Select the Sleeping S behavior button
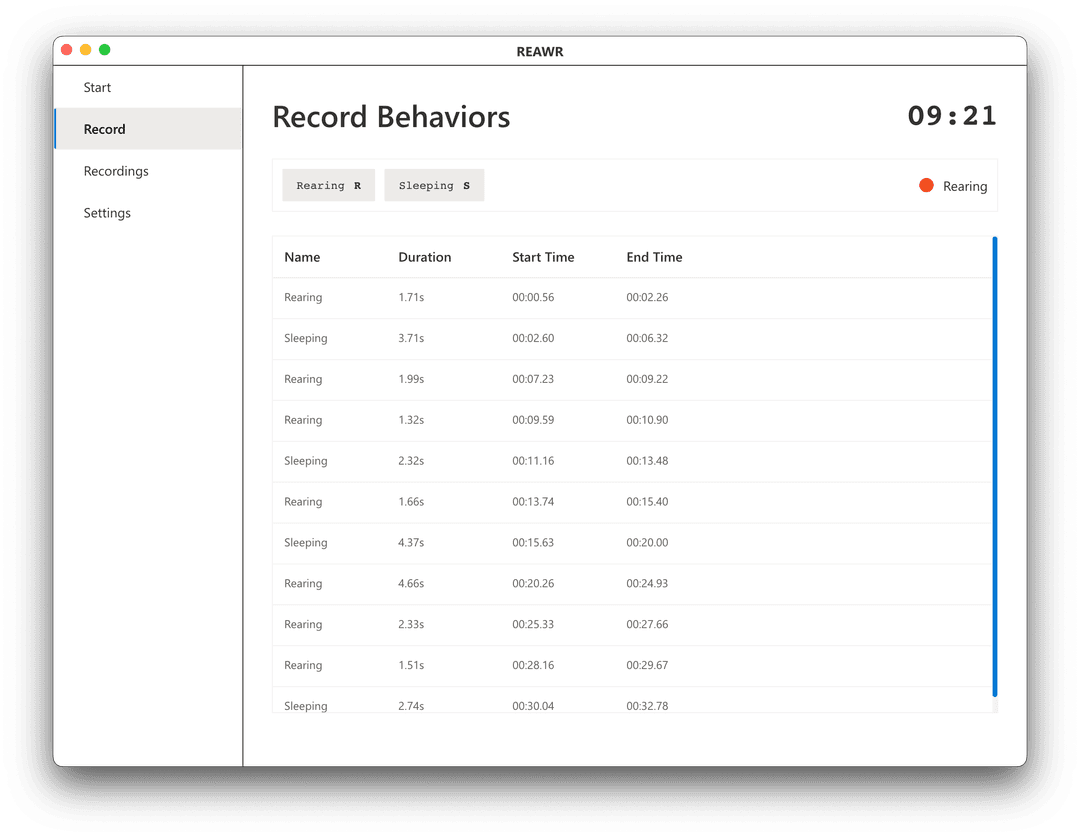This screenshot has width=1080, height=837. click(x=434, y=185)
